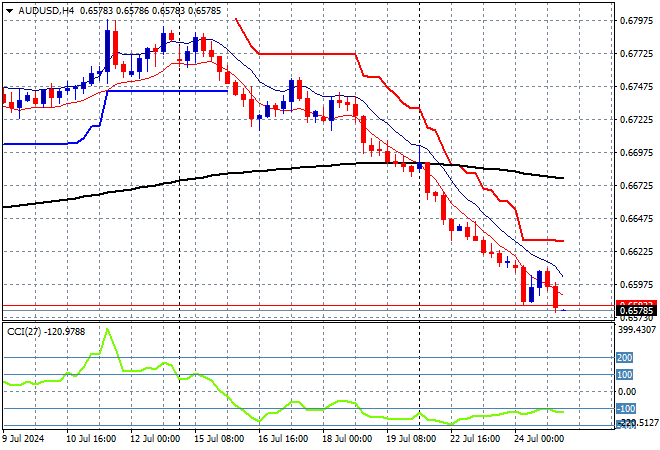
Task: Click the 0.66225 price axis value
Action: pos(636,252)
